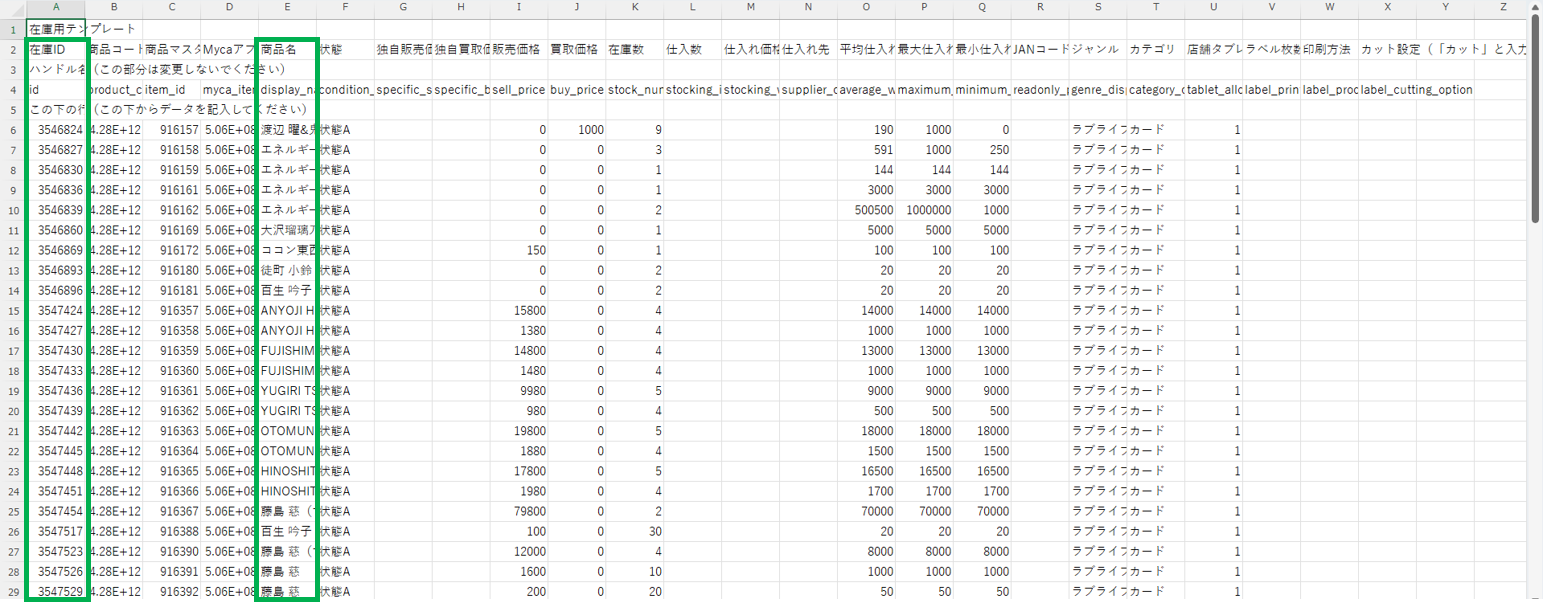The image size is (1543, 604).
Task: Select row 17 header number
Action: click(13, 350)
